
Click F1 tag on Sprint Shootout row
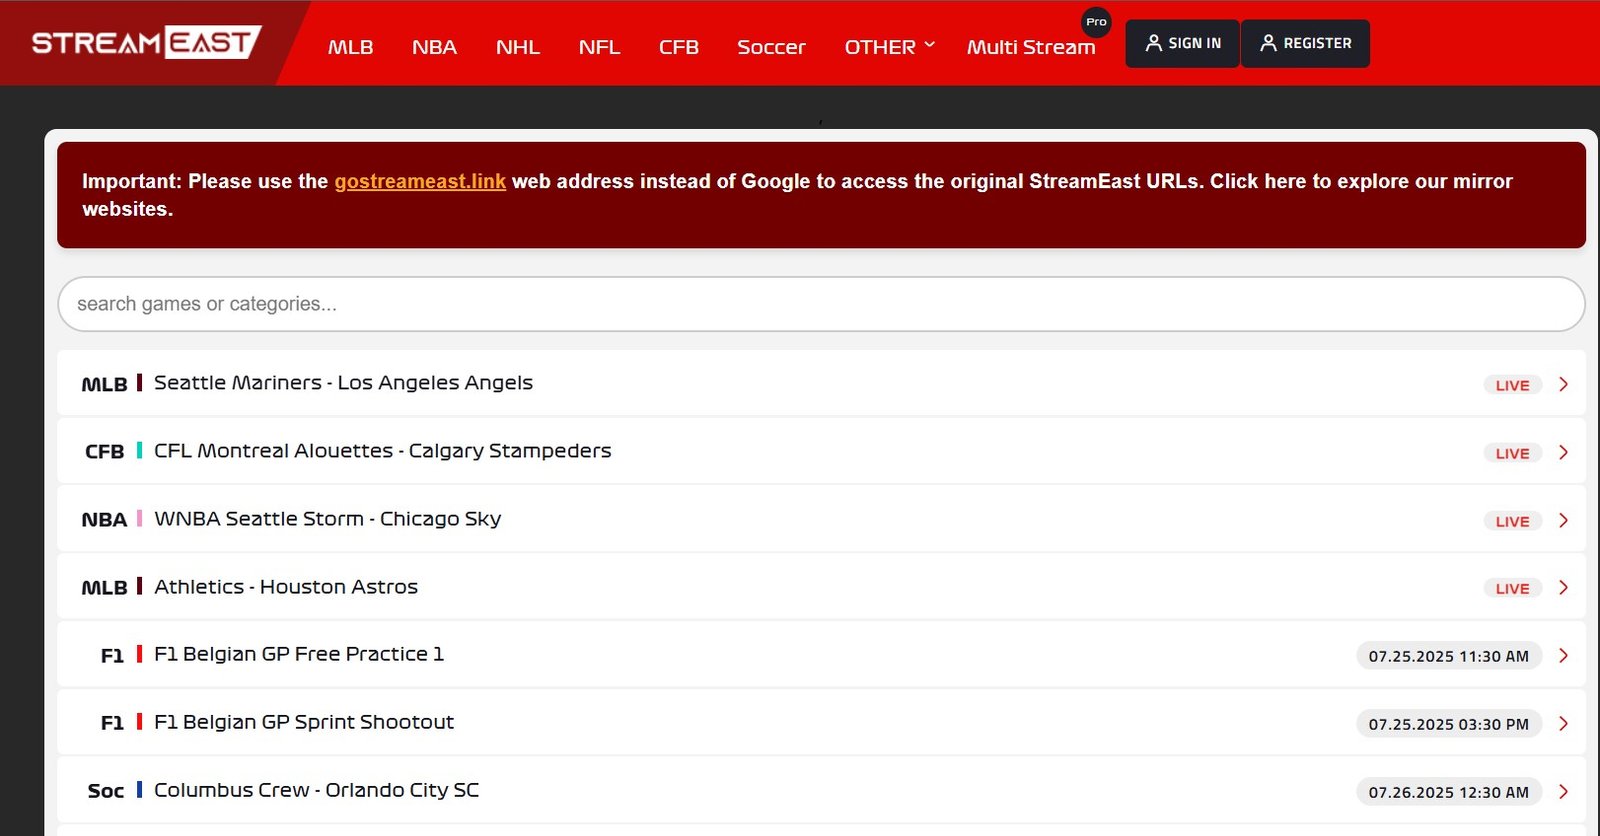point(112,723)
